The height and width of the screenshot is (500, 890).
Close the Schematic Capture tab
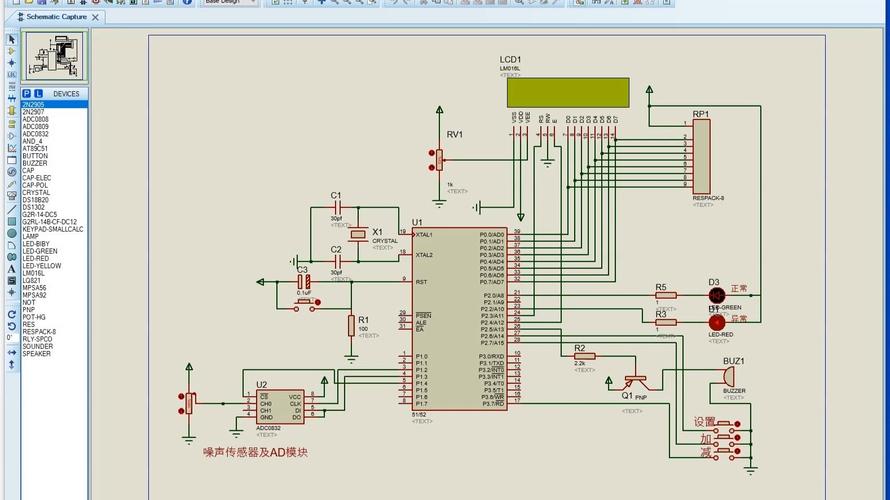coord(95,18)
